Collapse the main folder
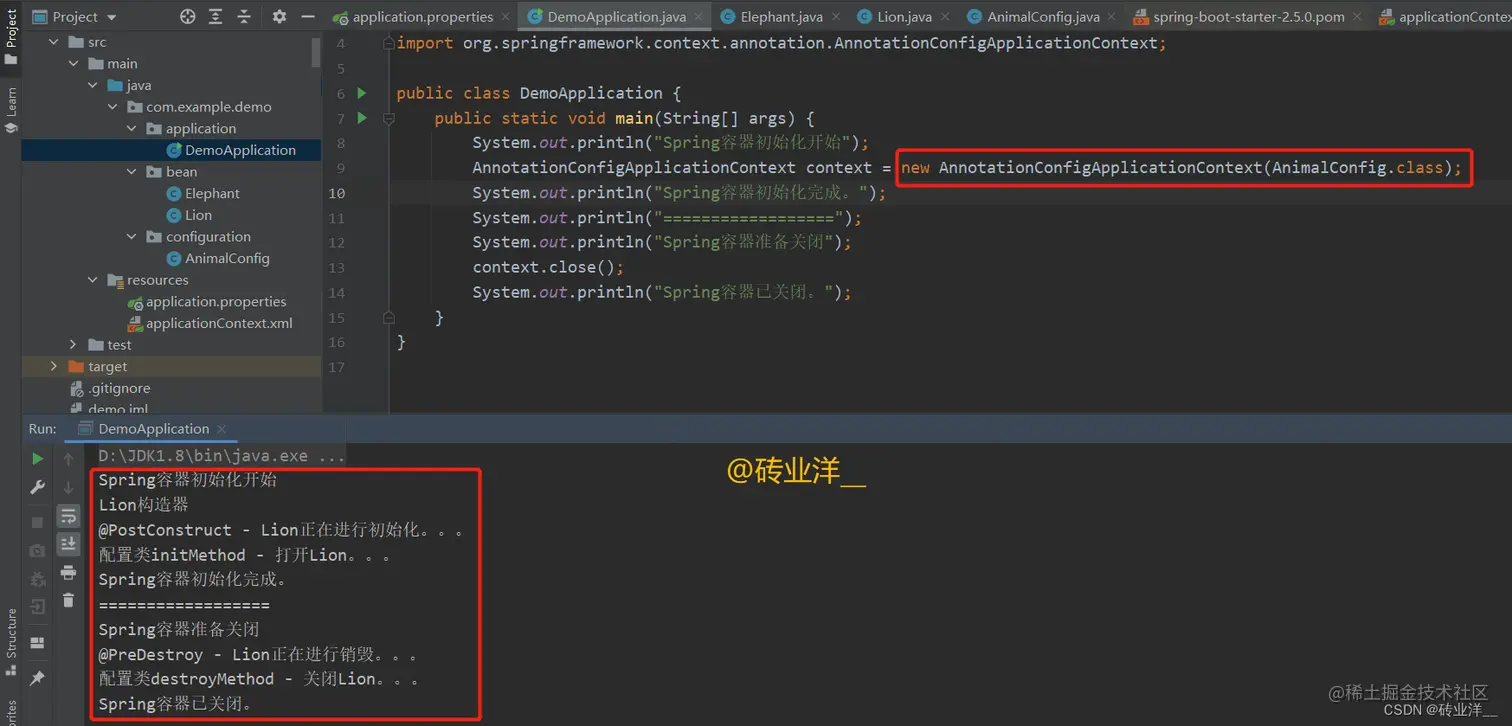The image size is (1512, 726). 73,63
